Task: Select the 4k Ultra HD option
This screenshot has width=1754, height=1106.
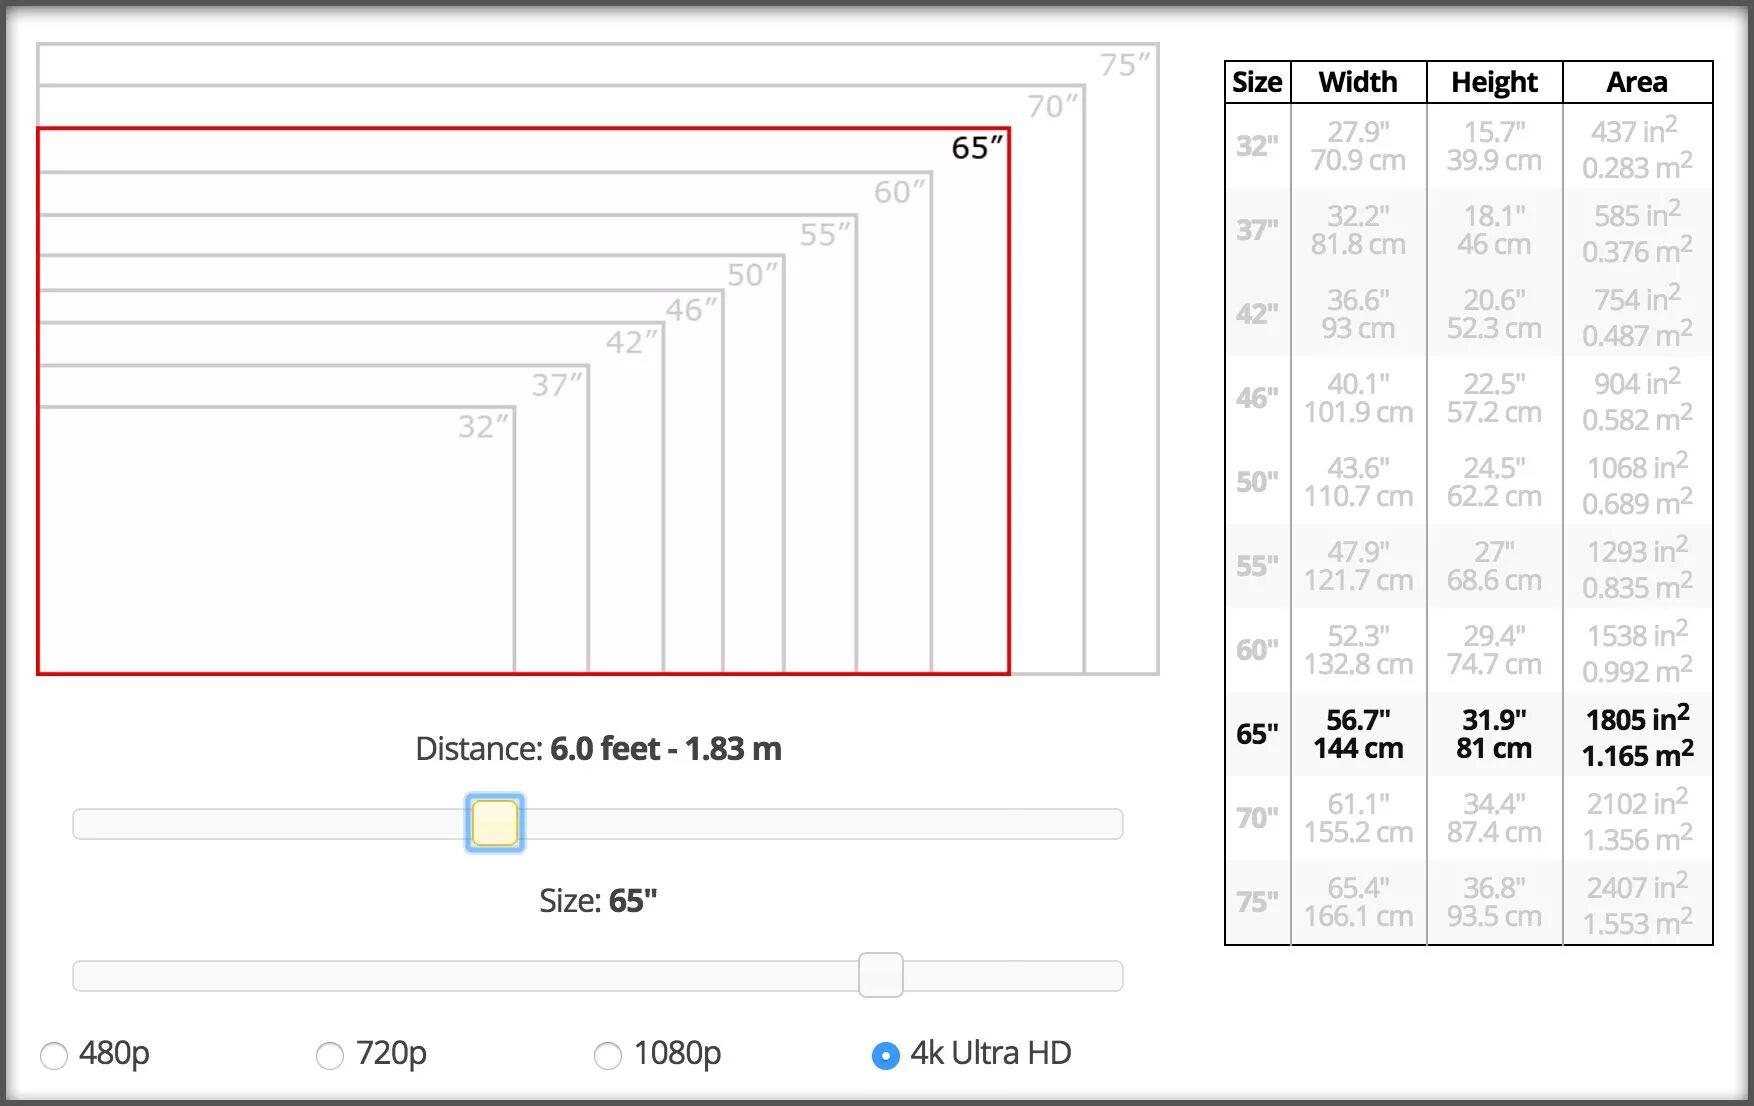Action: (886, 1055)
